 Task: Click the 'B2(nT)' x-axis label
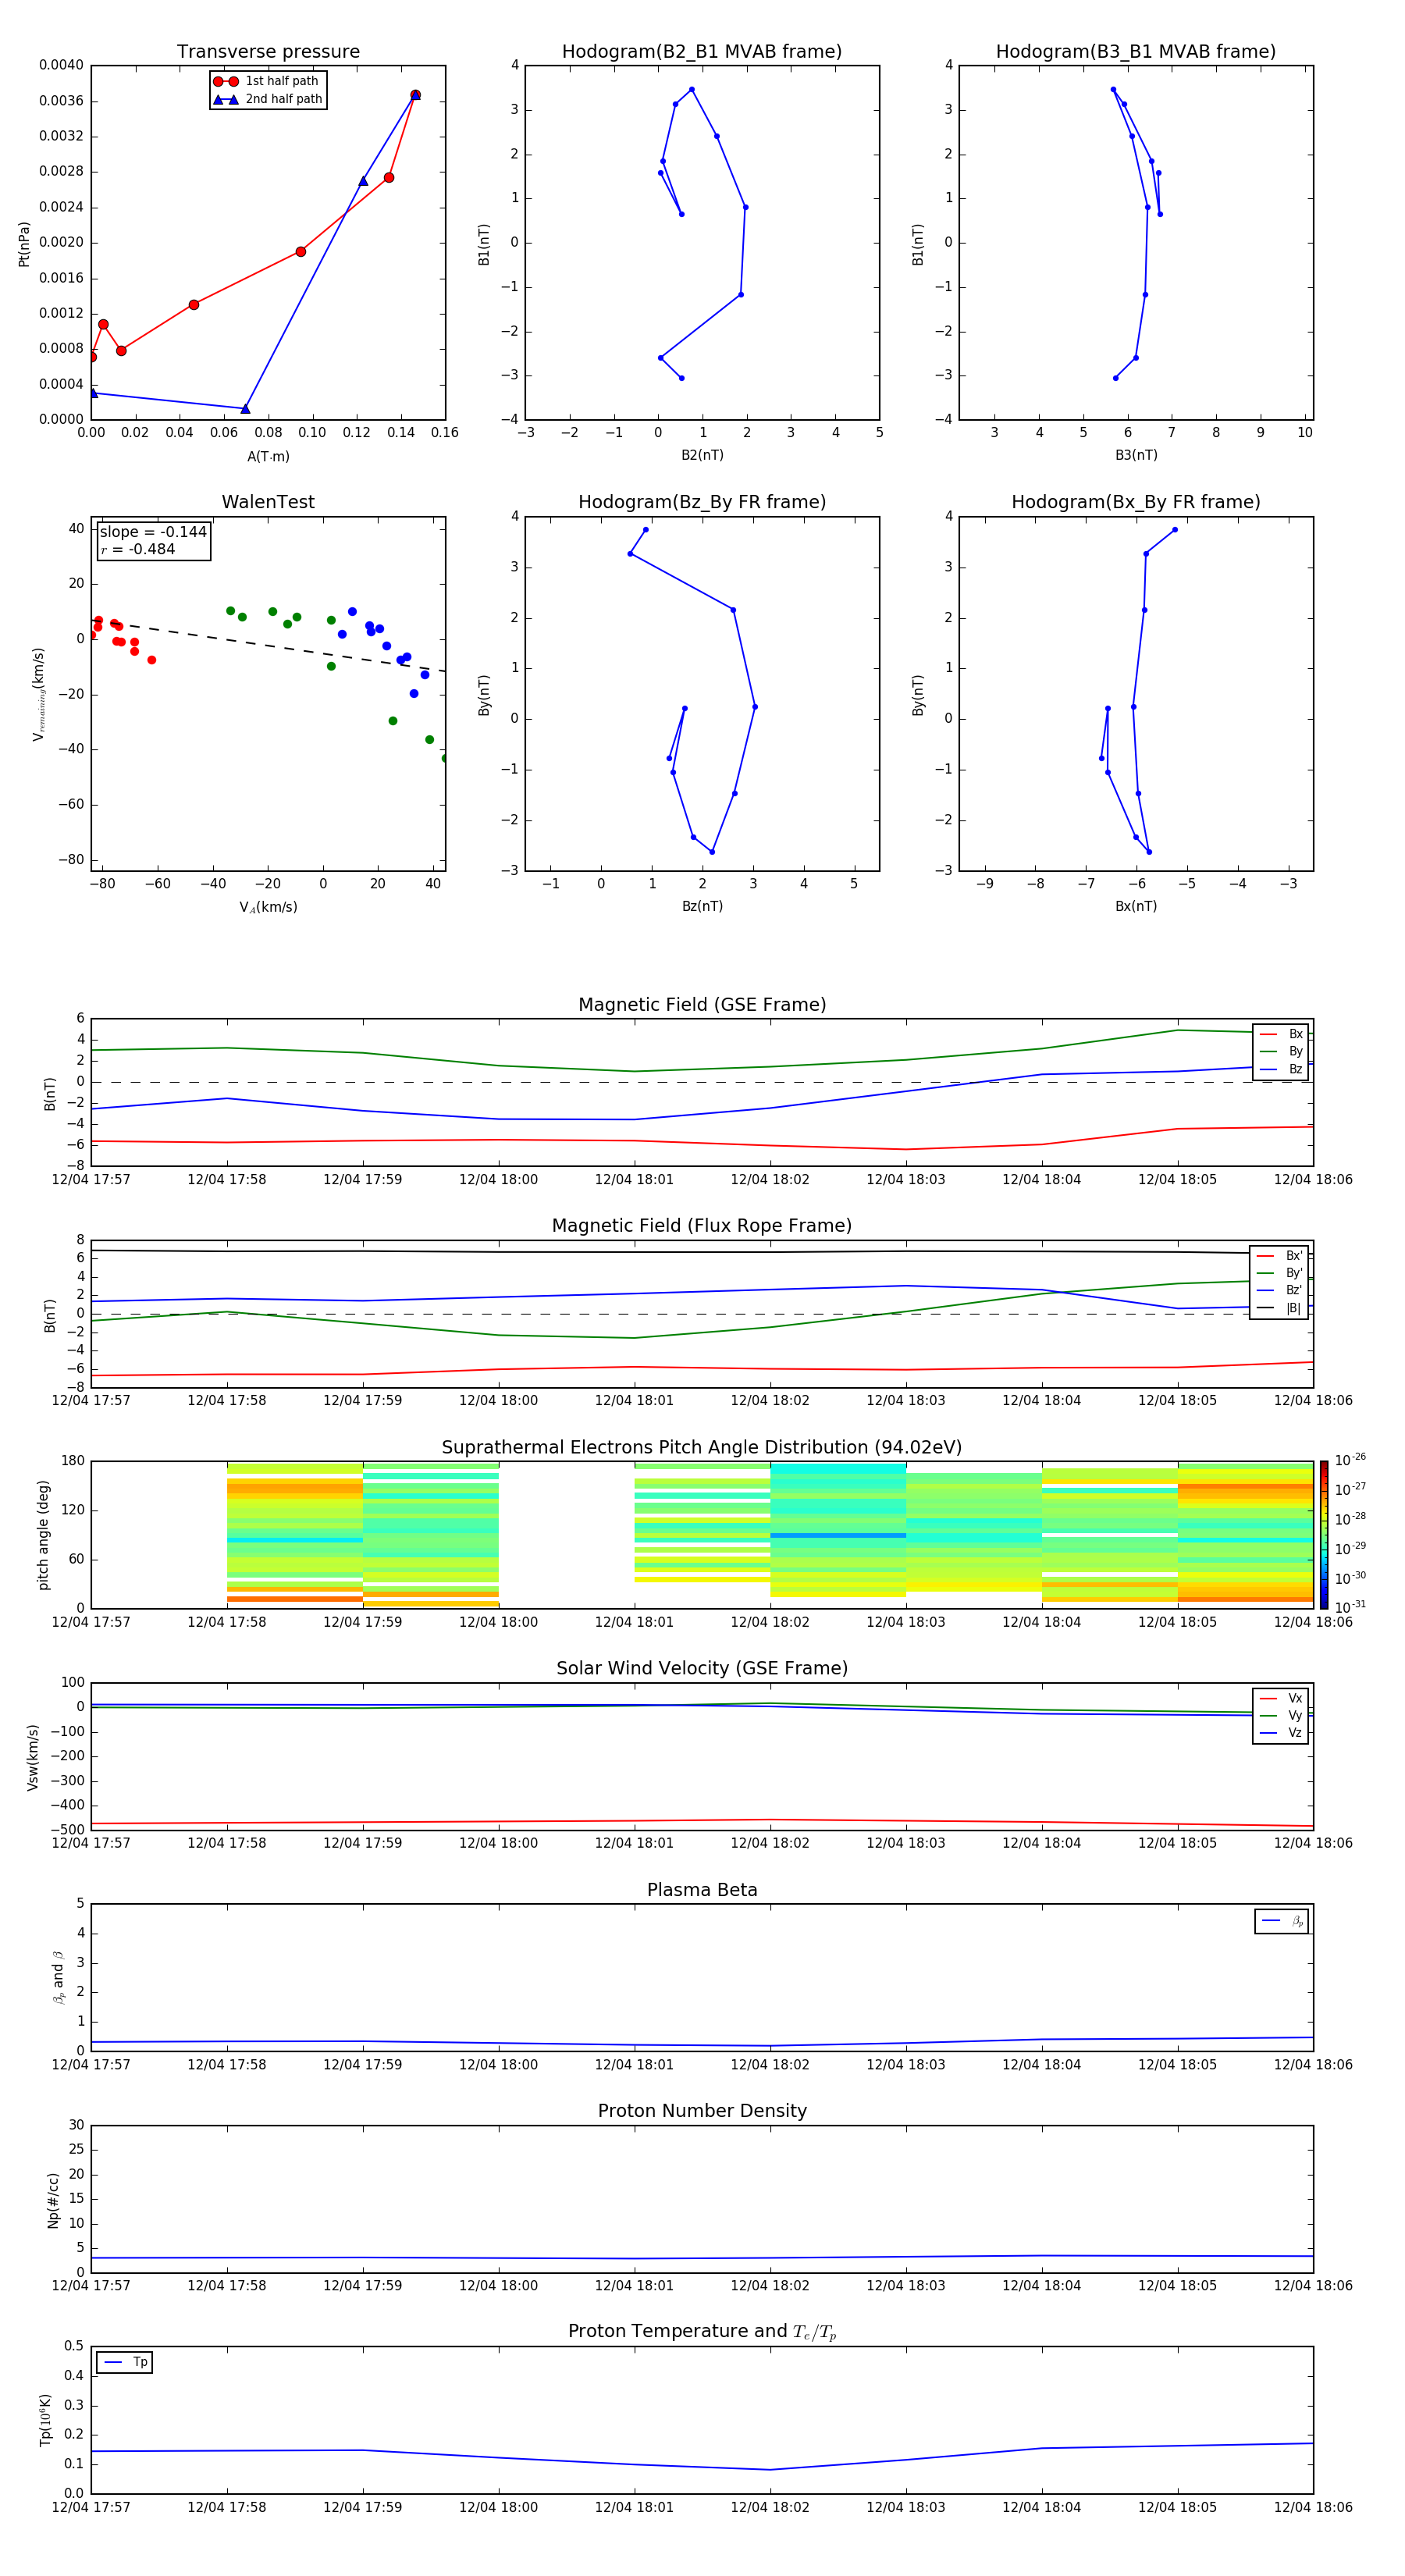pos(702,456)
